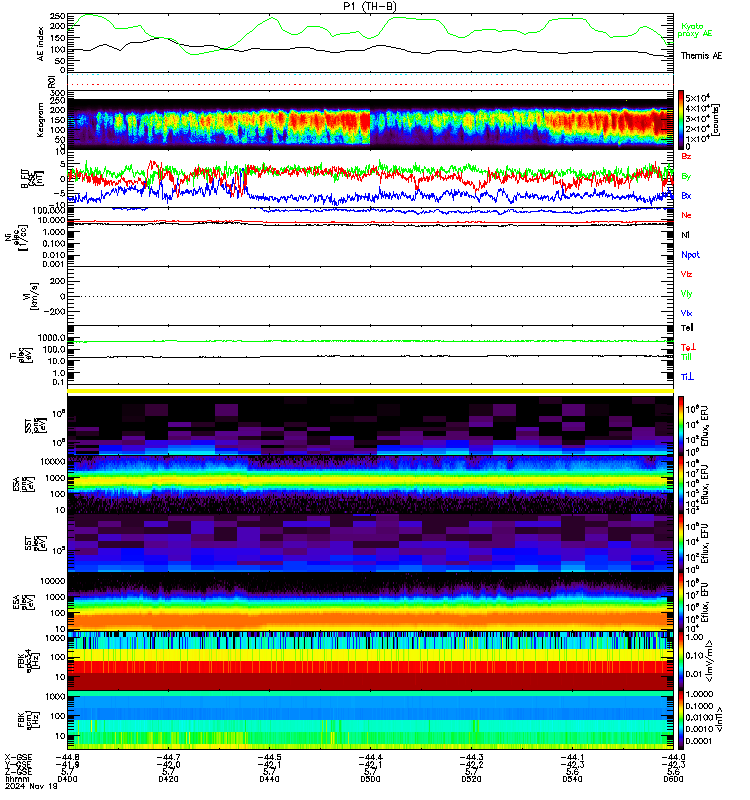Viewport: 750px width, 800px height.
Task: Click the "5×10^4" tick on Keogram color bar
Action: click(697, 98)
